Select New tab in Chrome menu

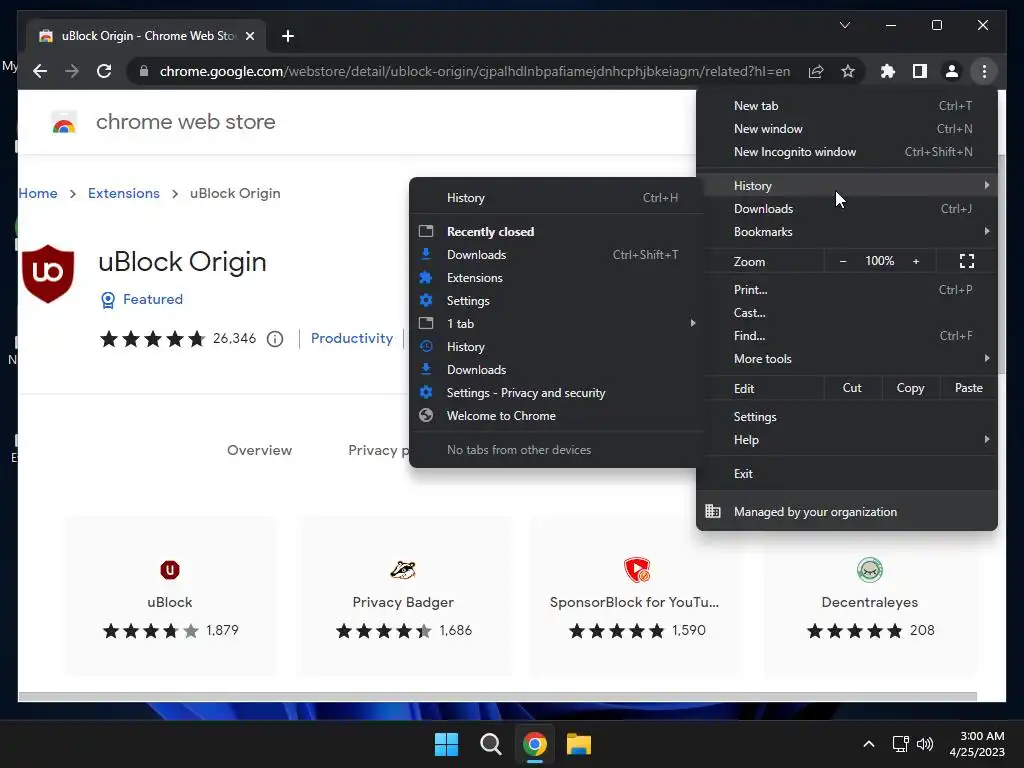coord(847,106)
